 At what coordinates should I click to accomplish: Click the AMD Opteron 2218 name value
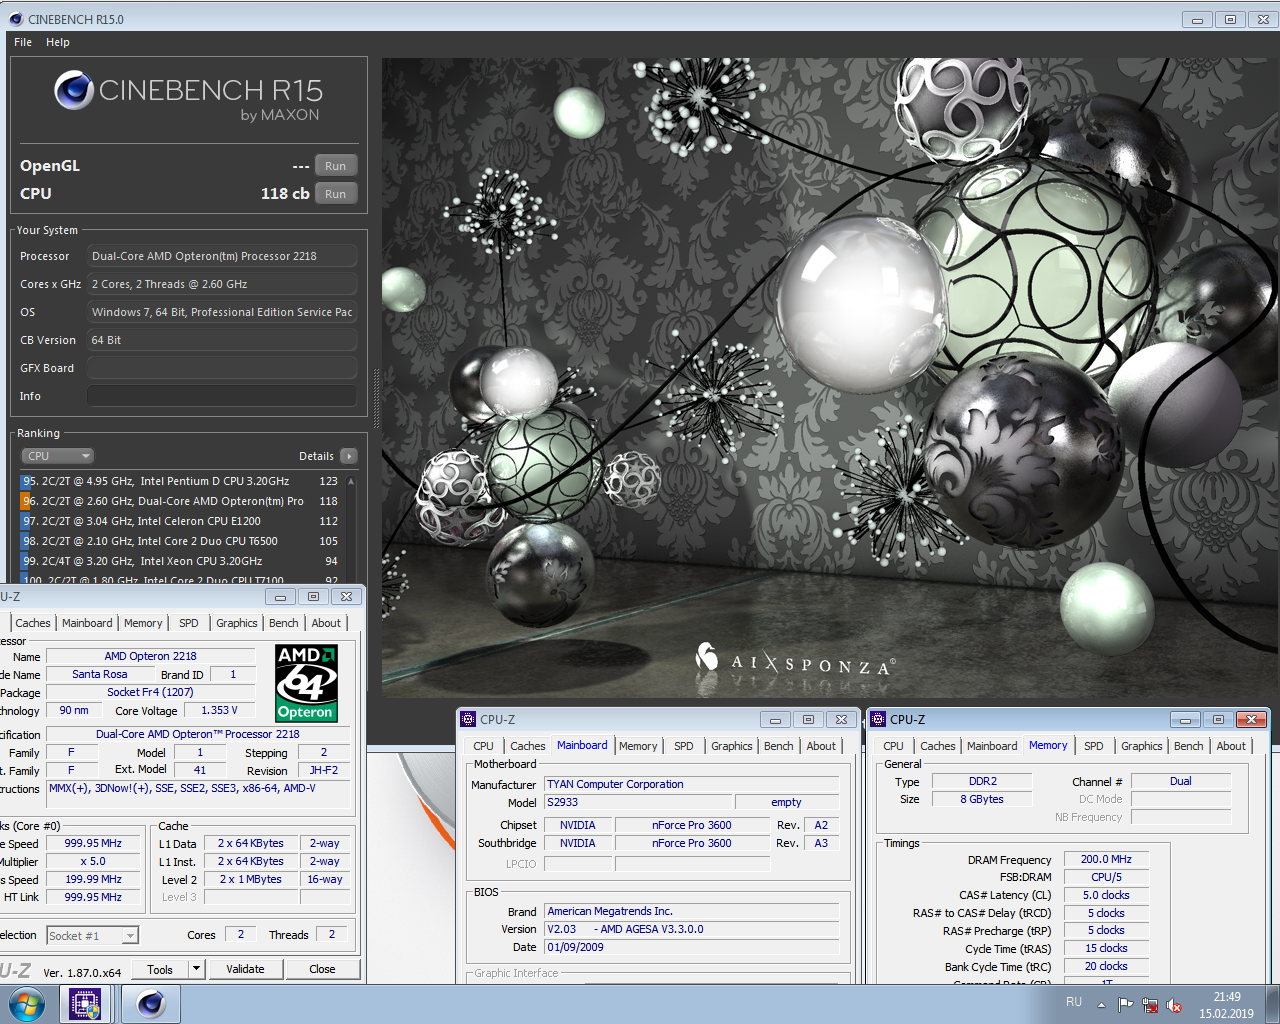pos(151,656)
